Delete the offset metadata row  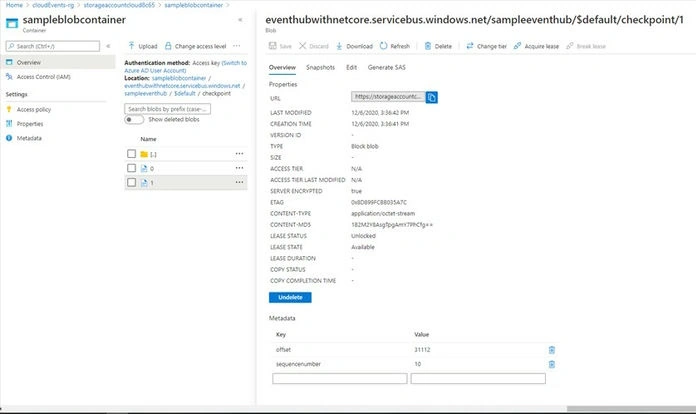(x=552, y=350)
